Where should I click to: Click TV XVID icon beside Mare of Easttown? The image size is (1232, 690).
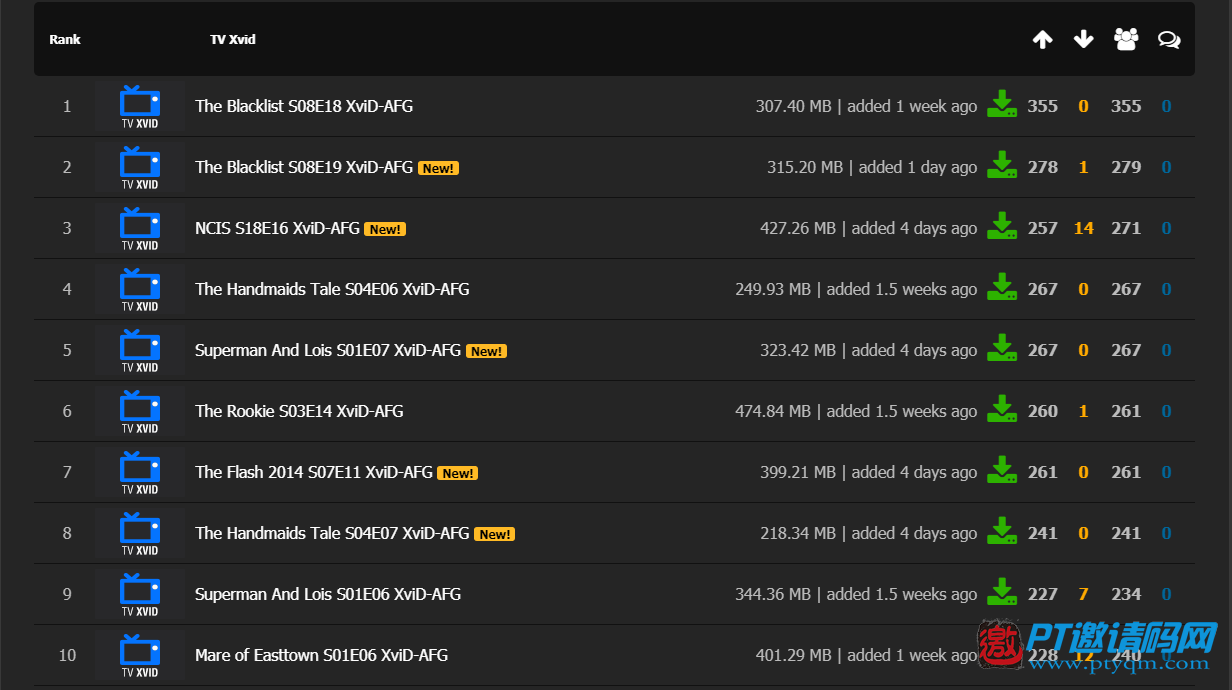pyautogui.click(x=140, y=655)
